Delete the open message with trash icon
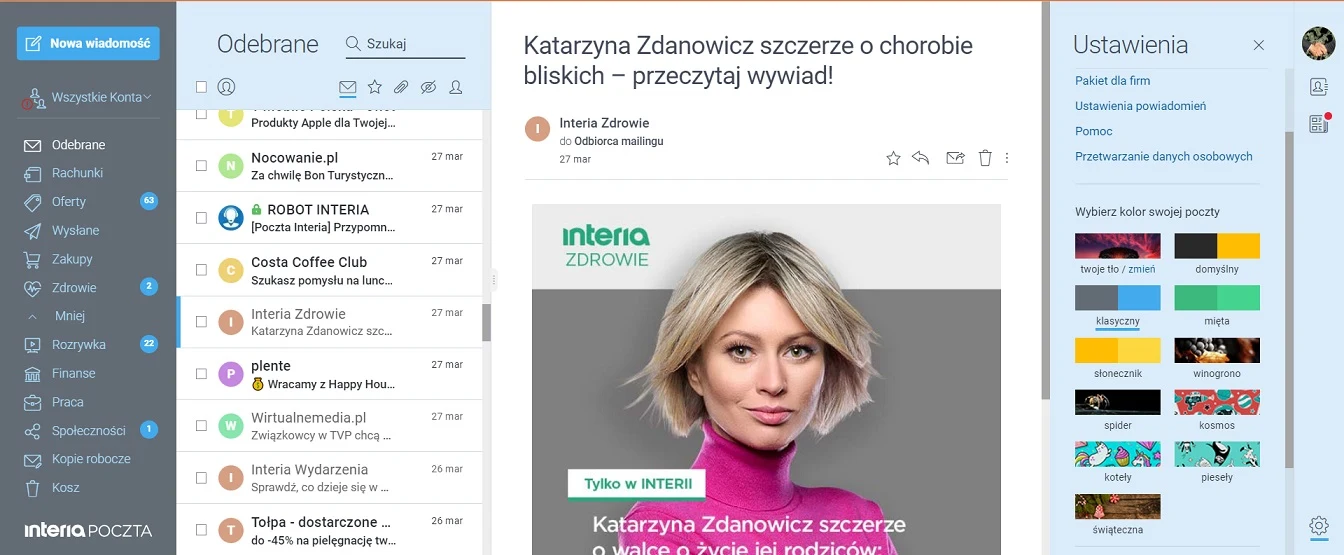Viewport: 1344px width, 555px height. click(x=985, y=158)
